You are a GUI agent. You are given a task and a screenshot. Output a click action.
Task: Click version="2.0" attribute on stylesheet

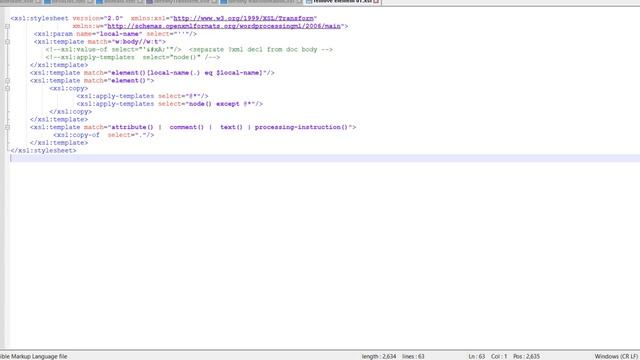click(98, 18)
